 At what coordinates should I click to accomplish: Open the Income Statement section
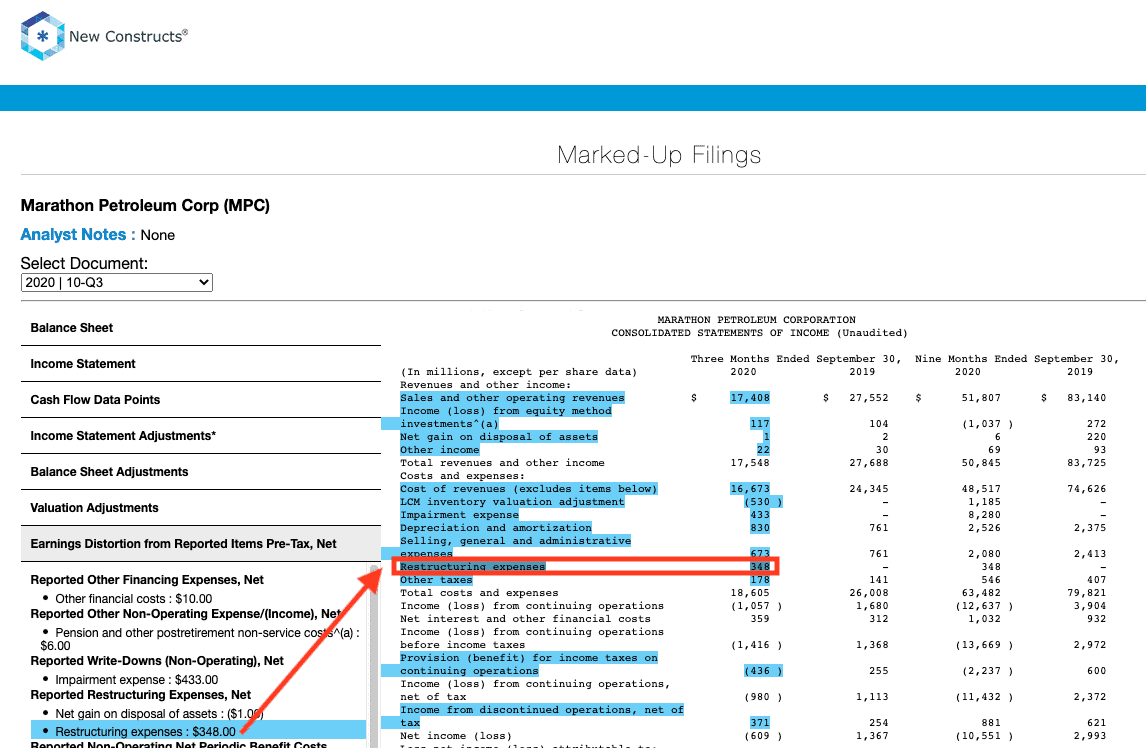point(201,363)
